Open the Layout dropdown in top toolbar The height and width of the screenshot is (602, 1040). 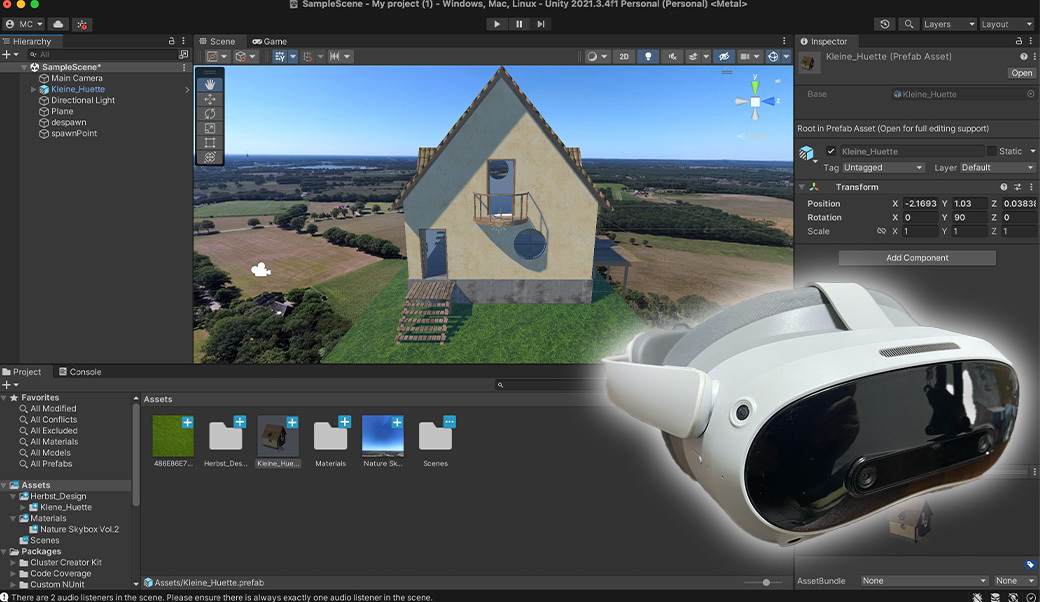click(1006, 24)
